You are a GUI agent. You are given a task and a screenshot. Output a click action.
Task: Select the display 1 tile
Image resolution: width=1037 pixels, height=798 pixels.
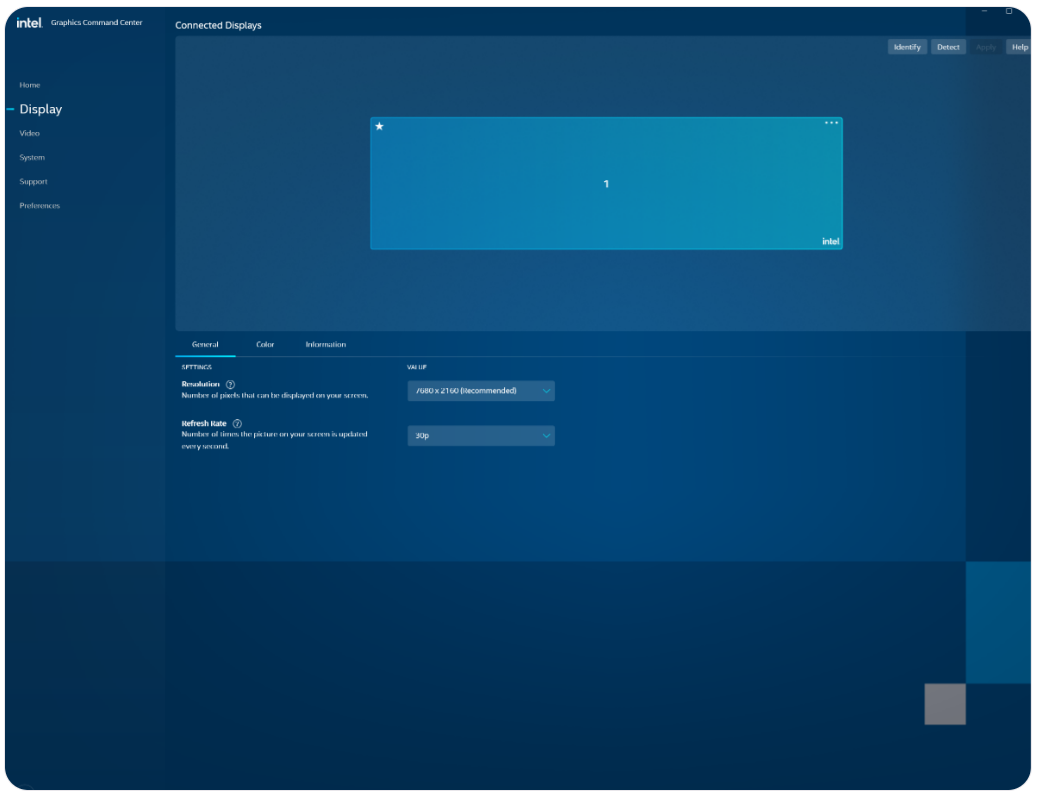(606, 184)
